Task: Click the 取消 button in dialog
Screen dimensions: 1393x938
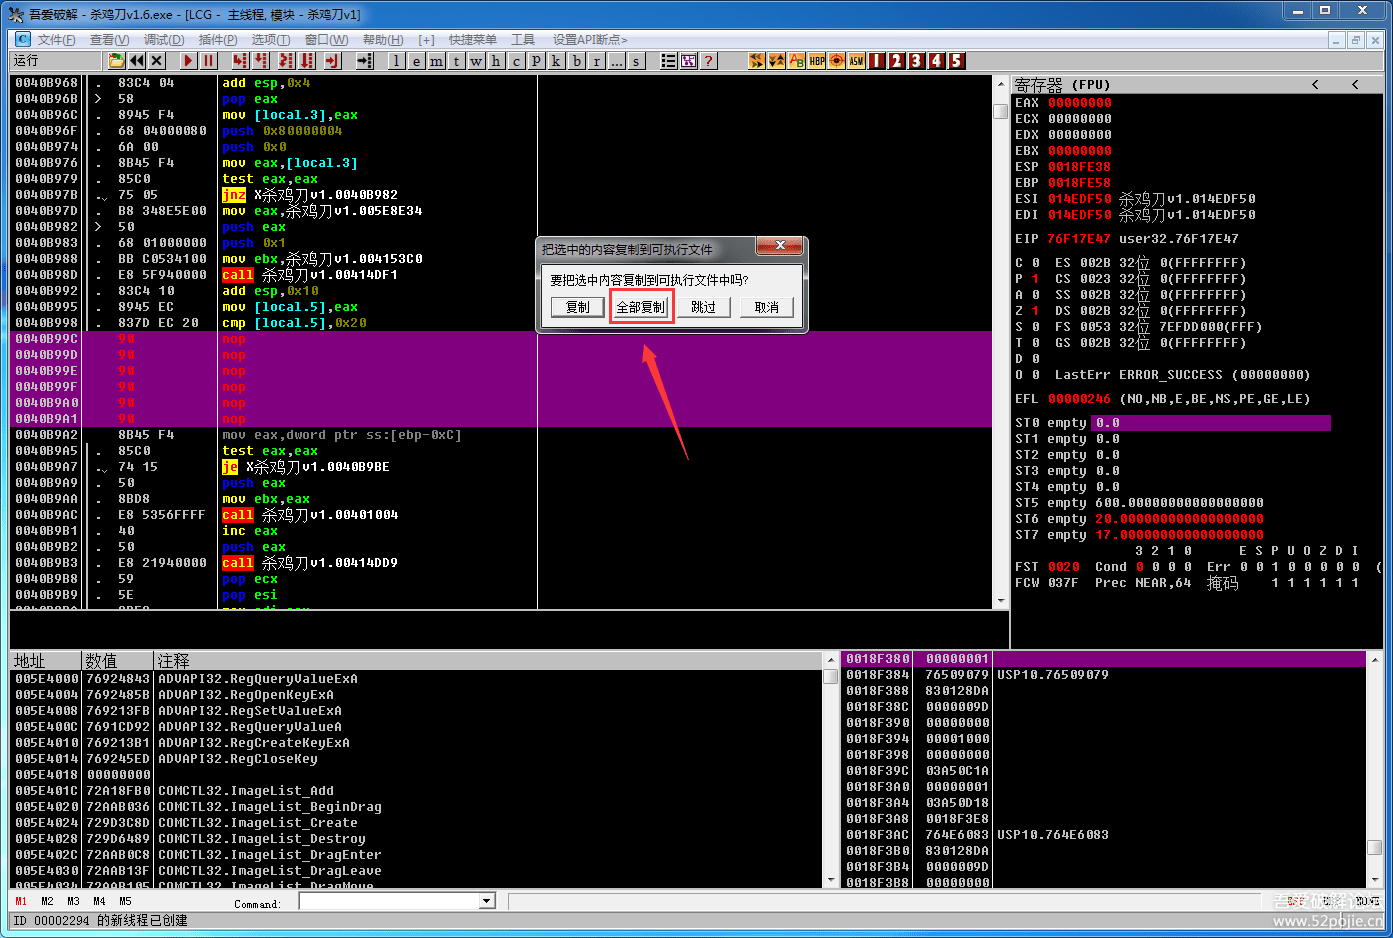Action: coord(767,307)
